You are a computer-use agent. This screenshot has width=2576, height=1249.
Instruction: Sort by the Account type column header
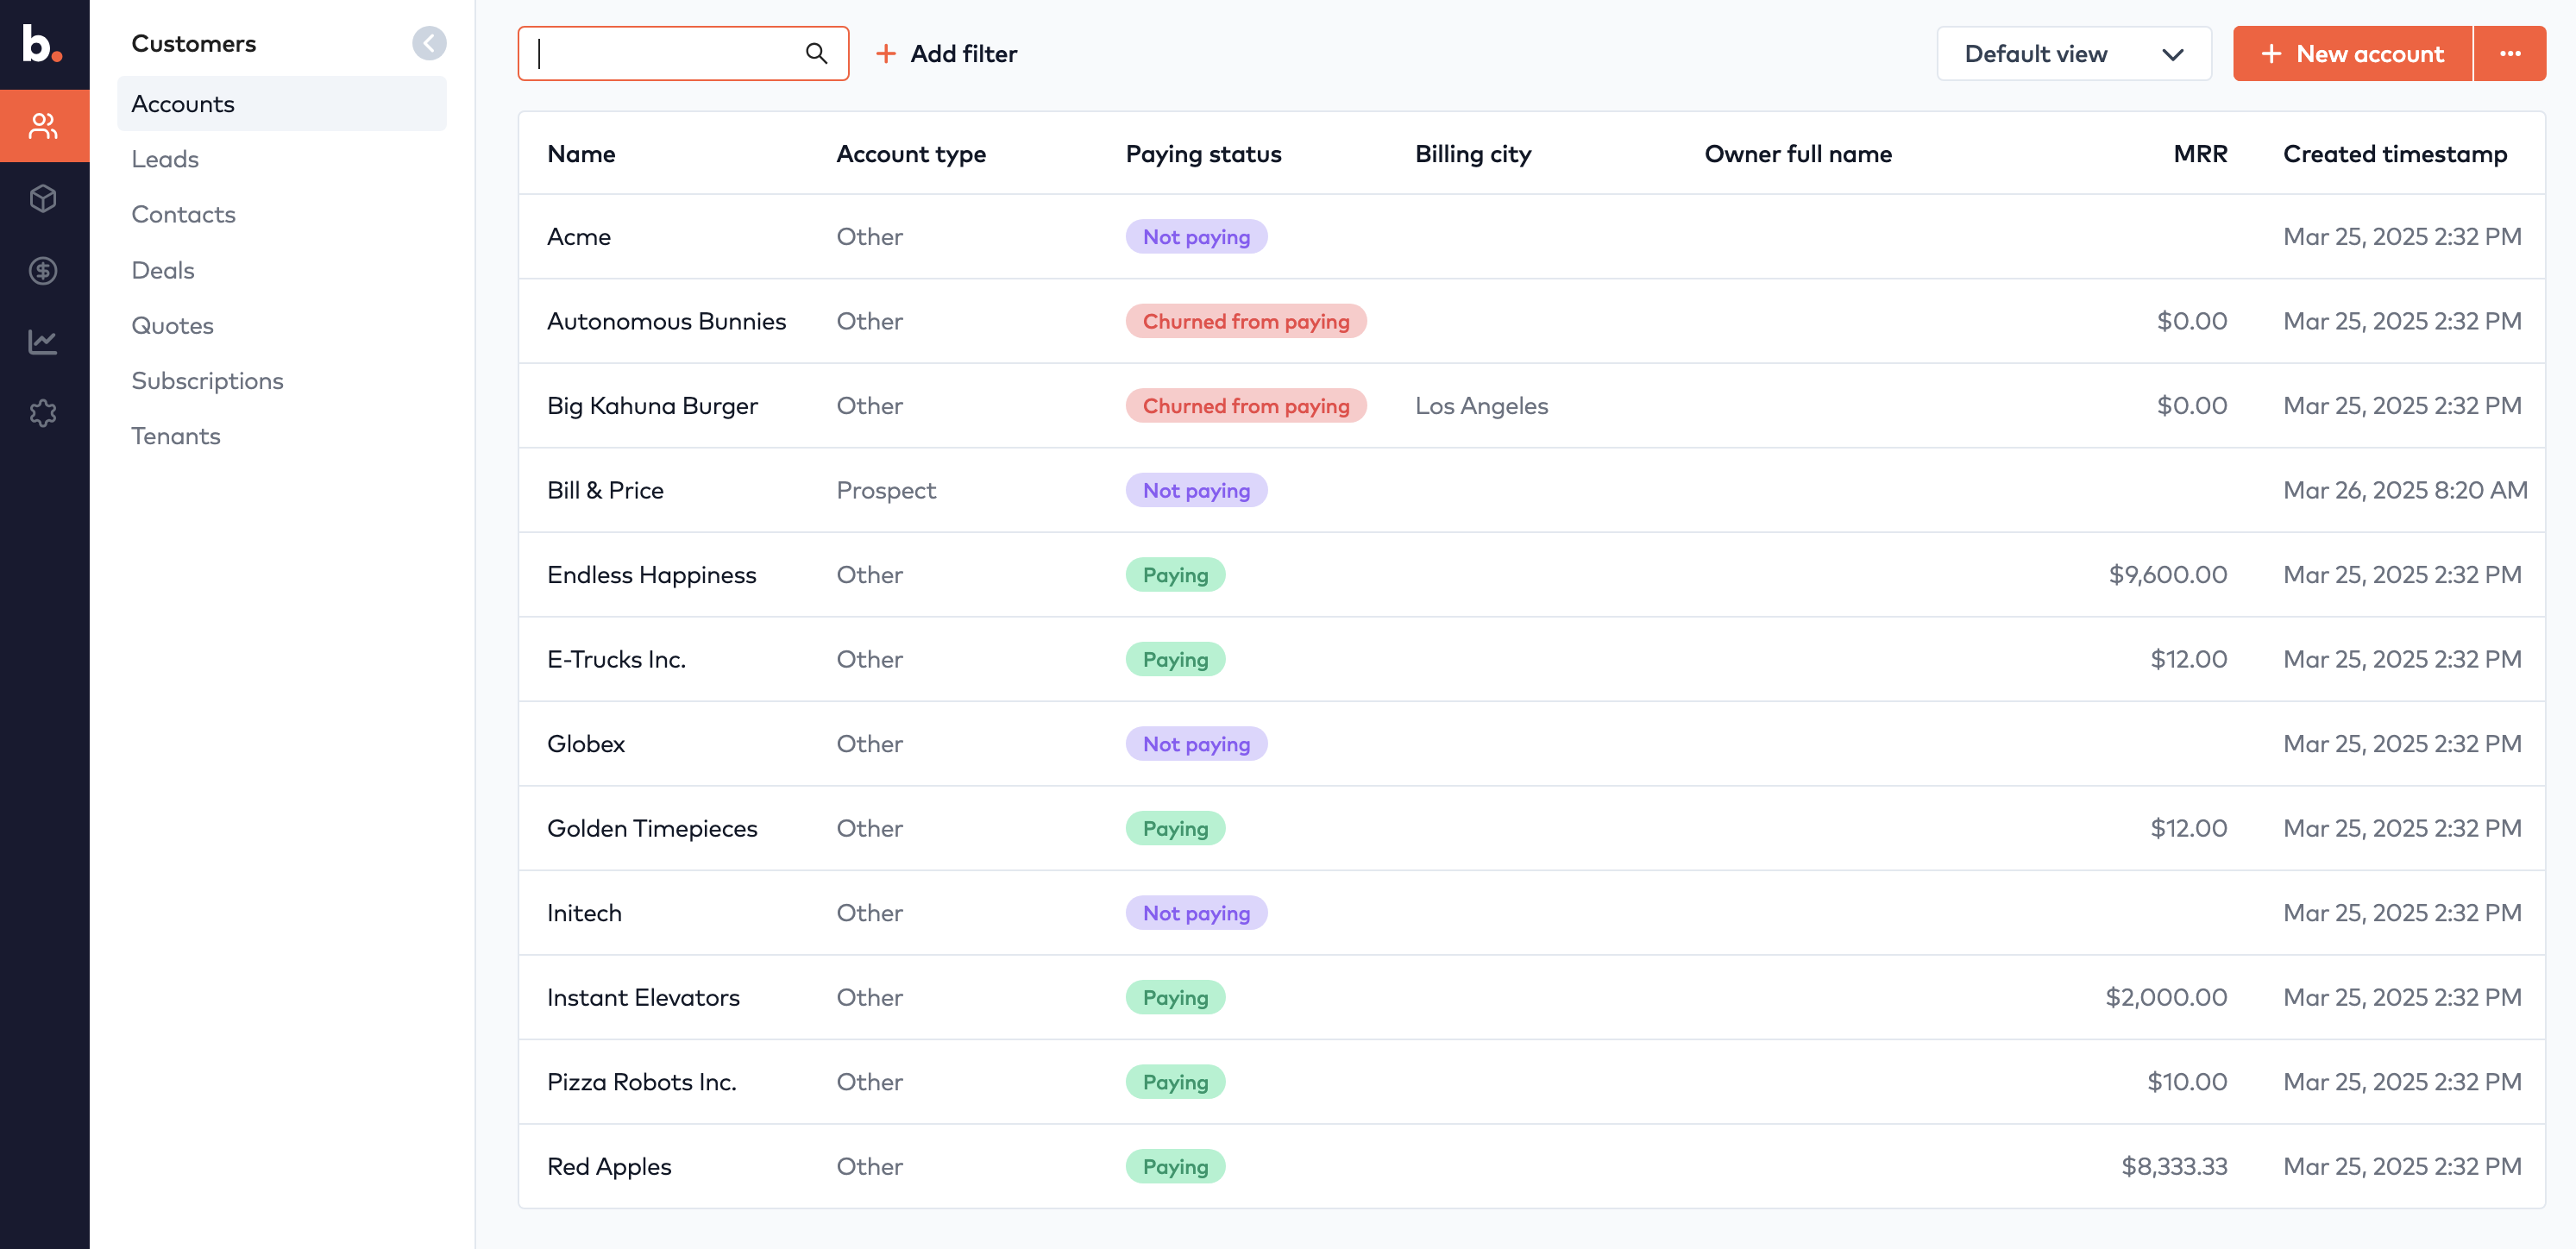pos(911,154)
